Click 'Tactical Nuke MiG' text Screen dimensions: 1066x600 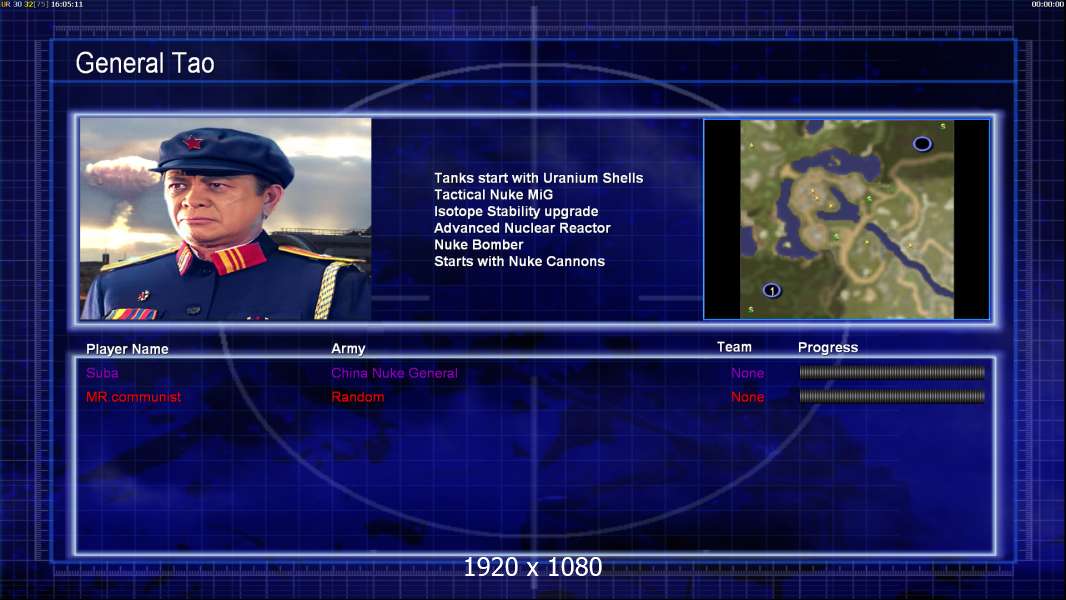coord(494,194)
